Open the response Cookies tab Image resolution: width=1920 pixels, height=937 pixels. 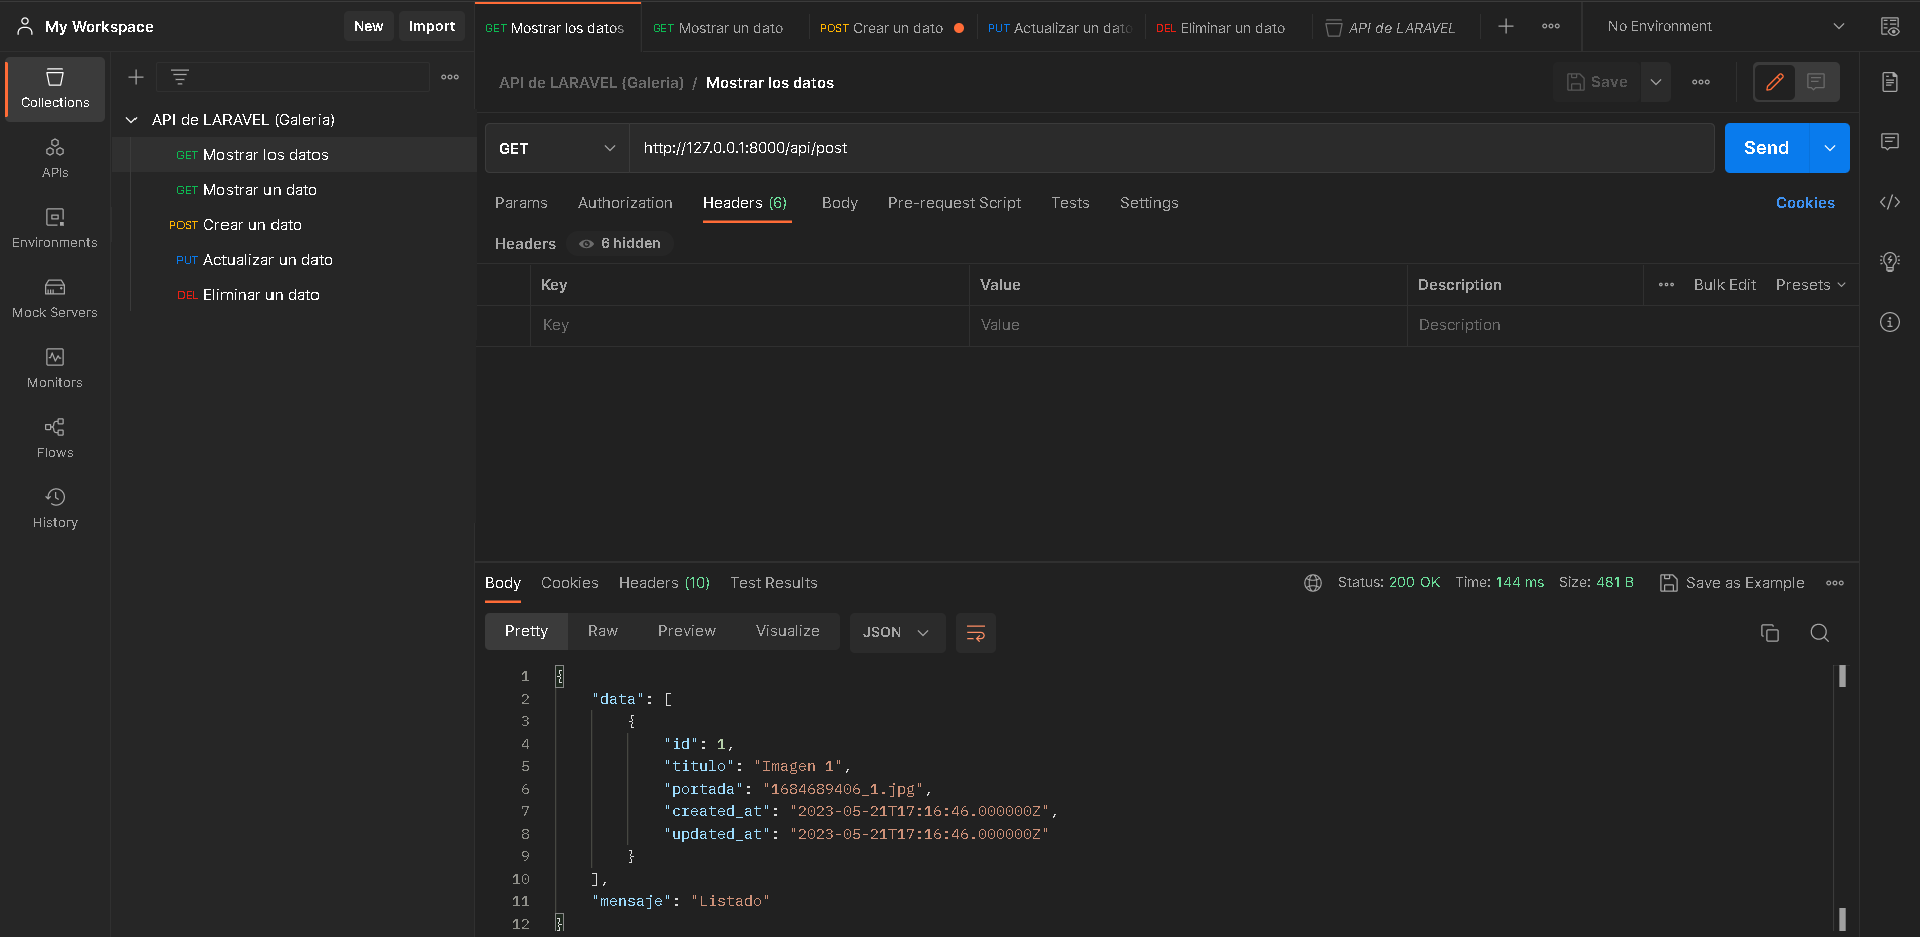tap(570, 583)
